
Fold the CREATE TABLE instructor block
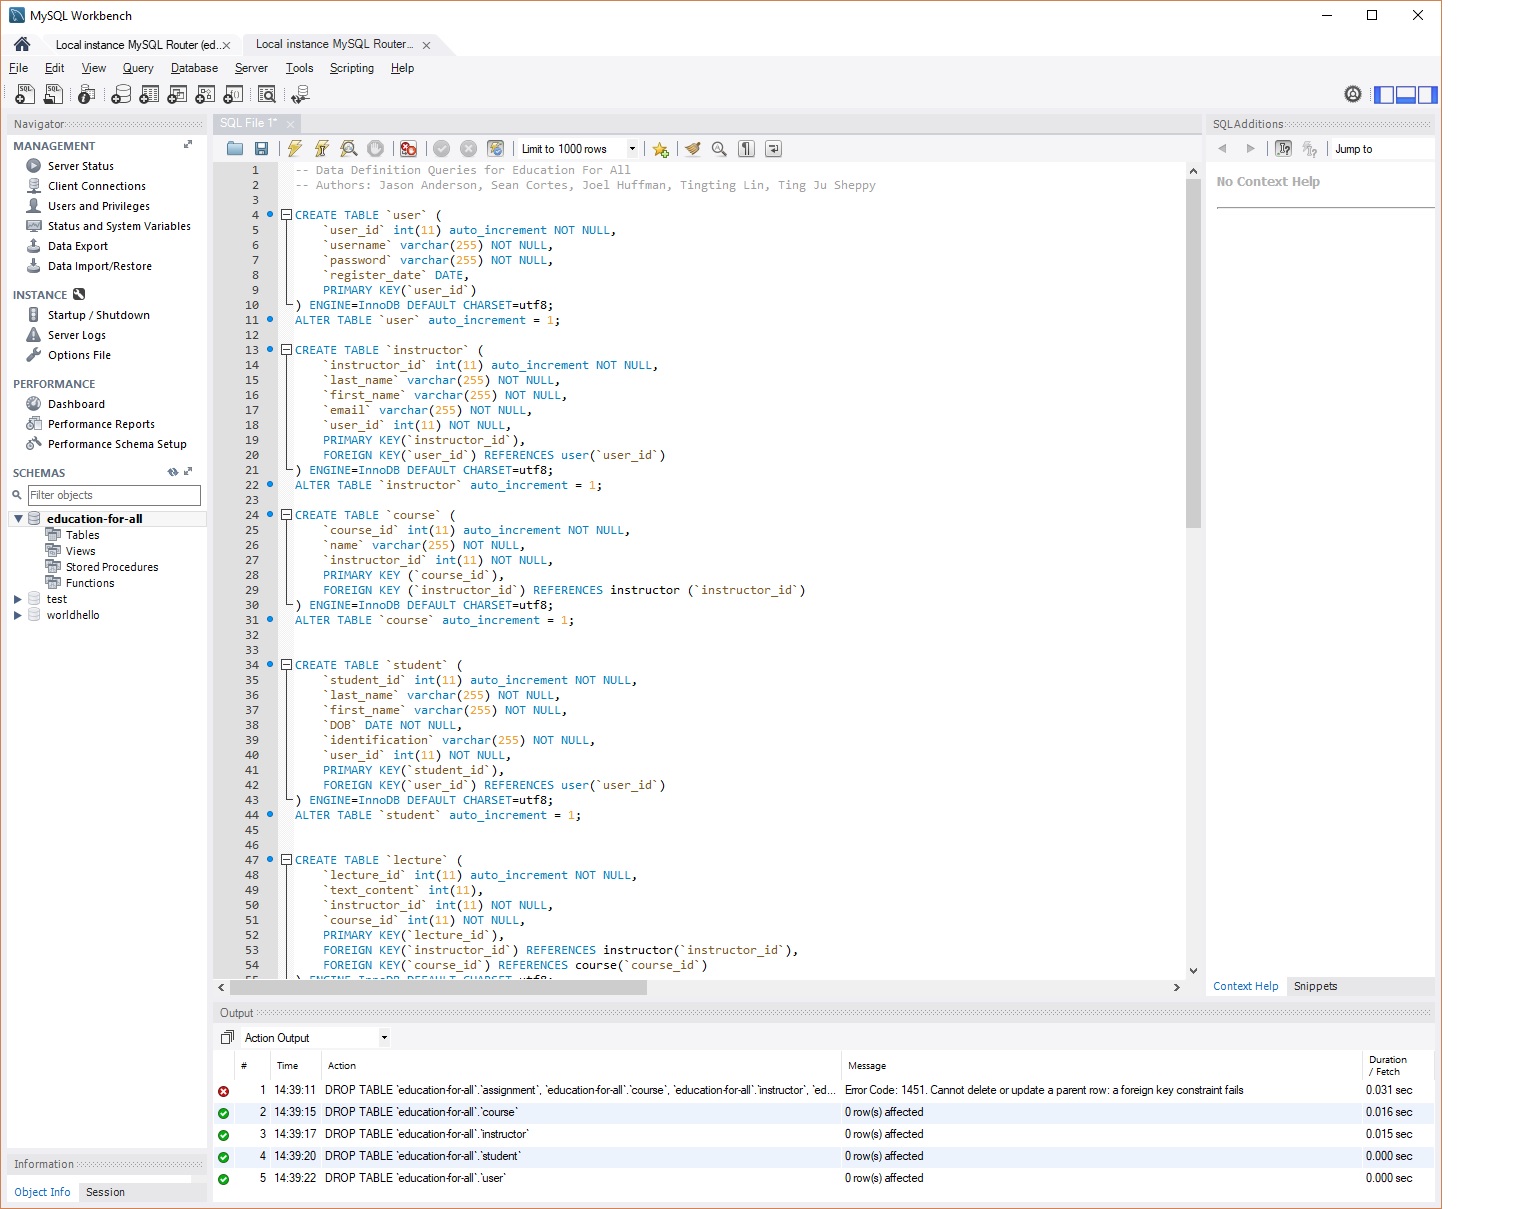pyautogui.click(x=286, y=350)
